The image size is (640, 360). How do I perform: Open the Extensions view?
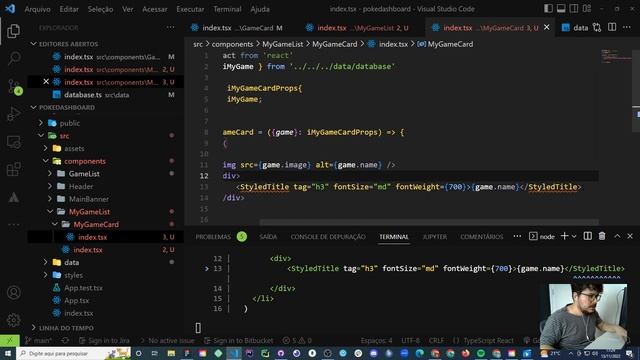tap(13, 169)
